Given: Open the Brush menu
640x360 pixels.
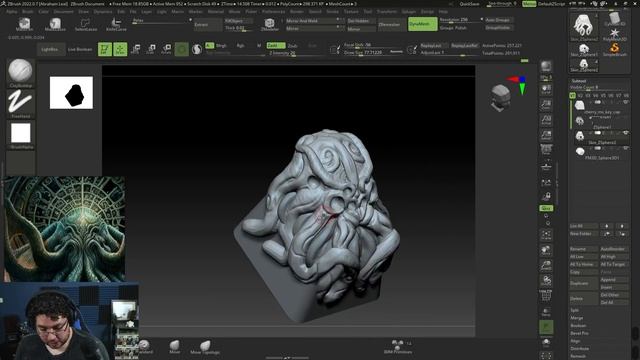Looking at the screenshot, I should [x=28, y=12].
